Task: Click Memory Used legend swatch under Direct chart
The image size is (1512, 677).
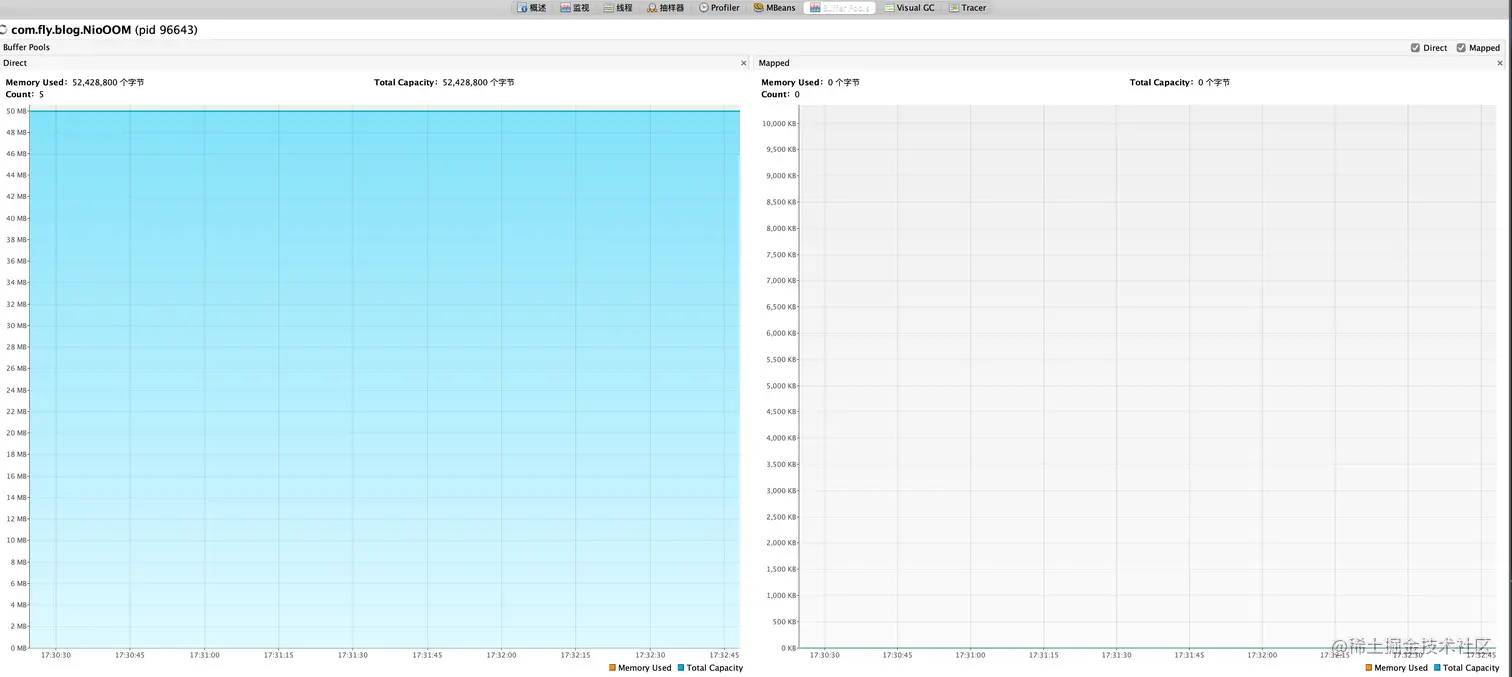Action: (612, 668)
